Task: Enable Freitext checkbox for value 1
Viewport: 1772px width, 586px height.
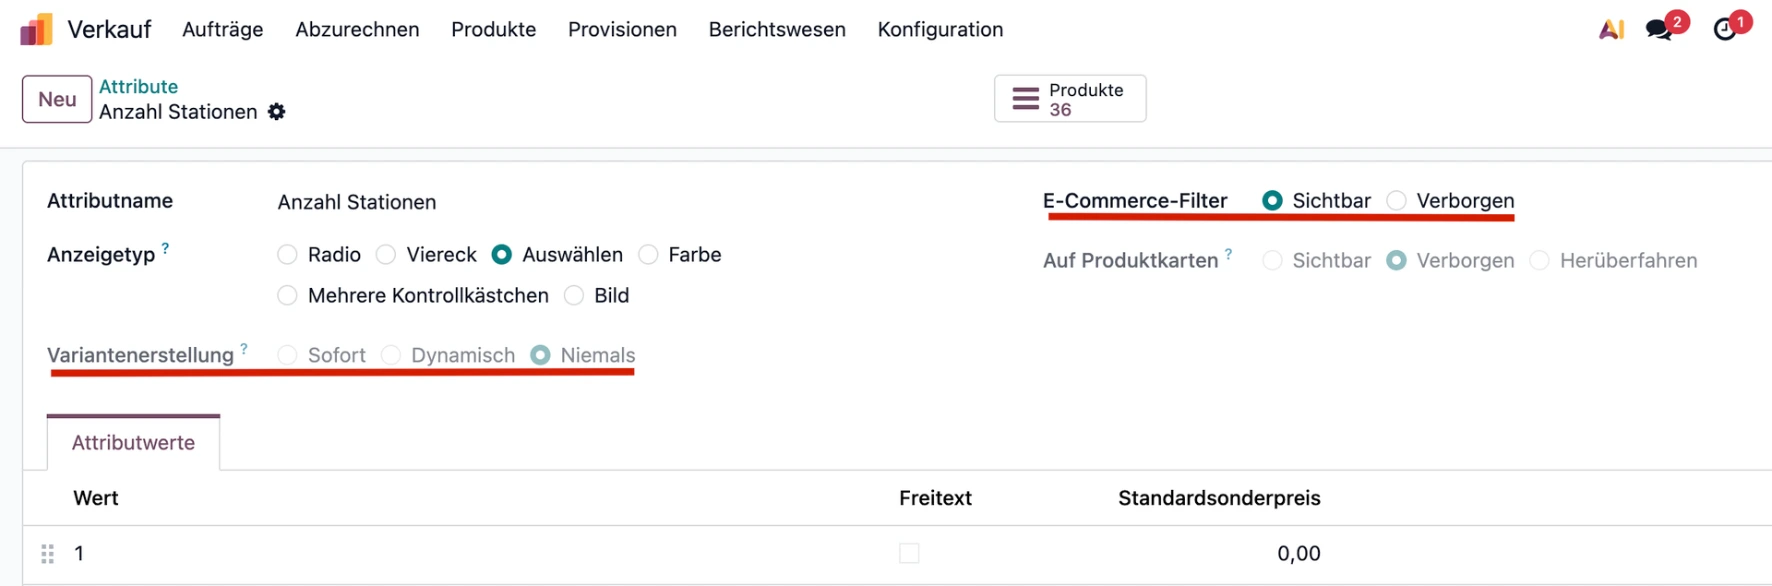Action: coord(908,553)
